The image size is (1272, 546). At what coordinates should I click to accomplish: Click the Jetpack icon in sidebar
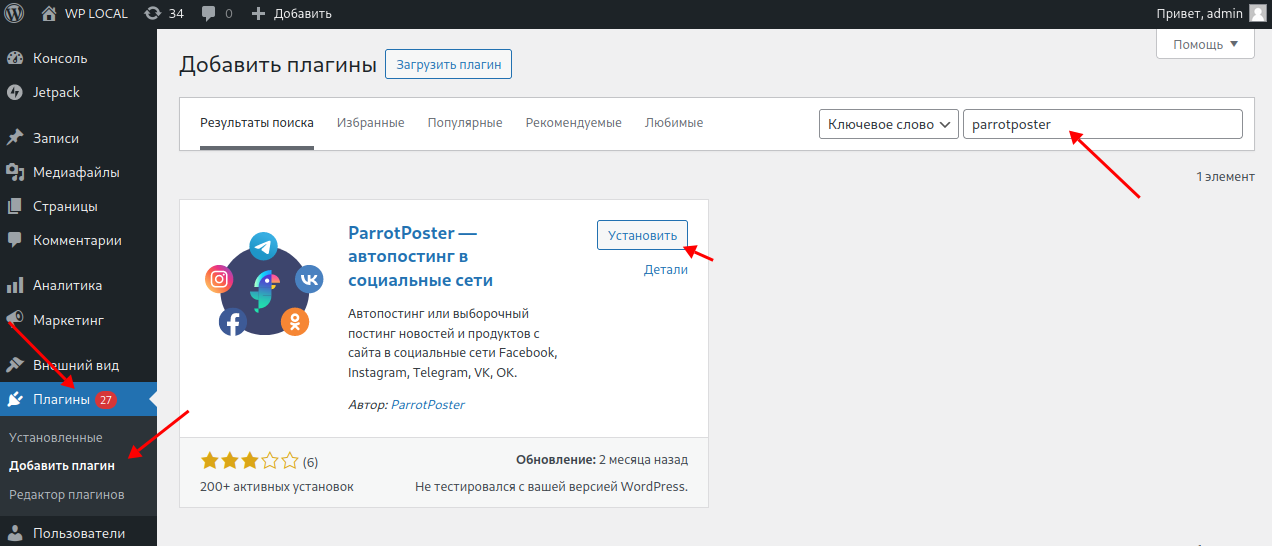(x=15, y=92)
